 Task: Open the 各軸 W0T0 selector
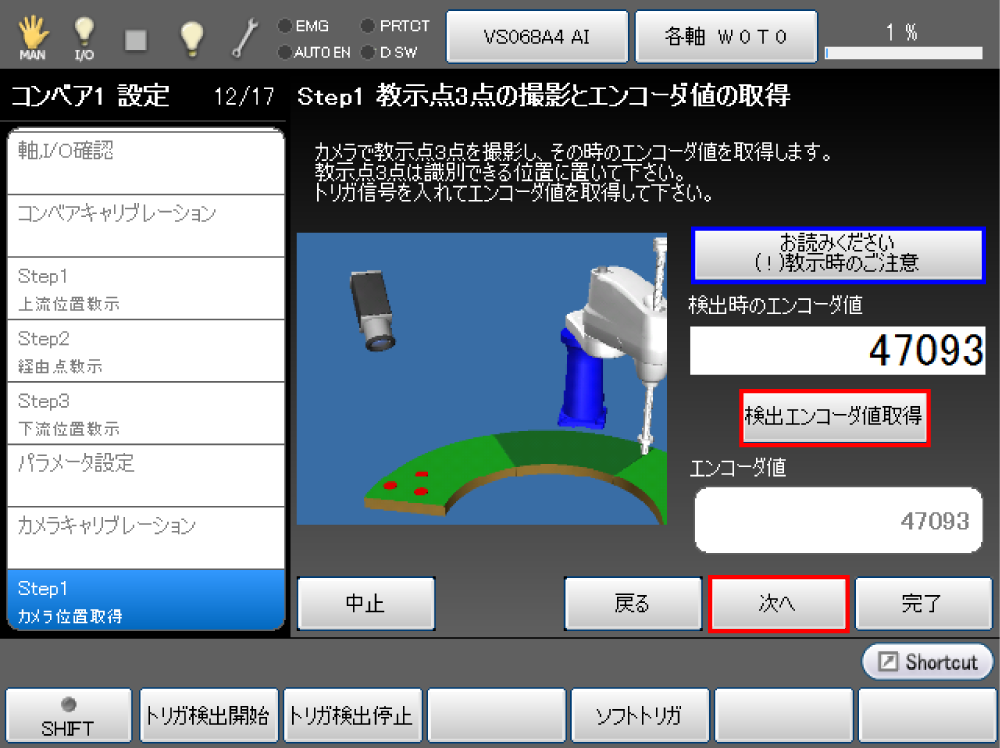726,37
